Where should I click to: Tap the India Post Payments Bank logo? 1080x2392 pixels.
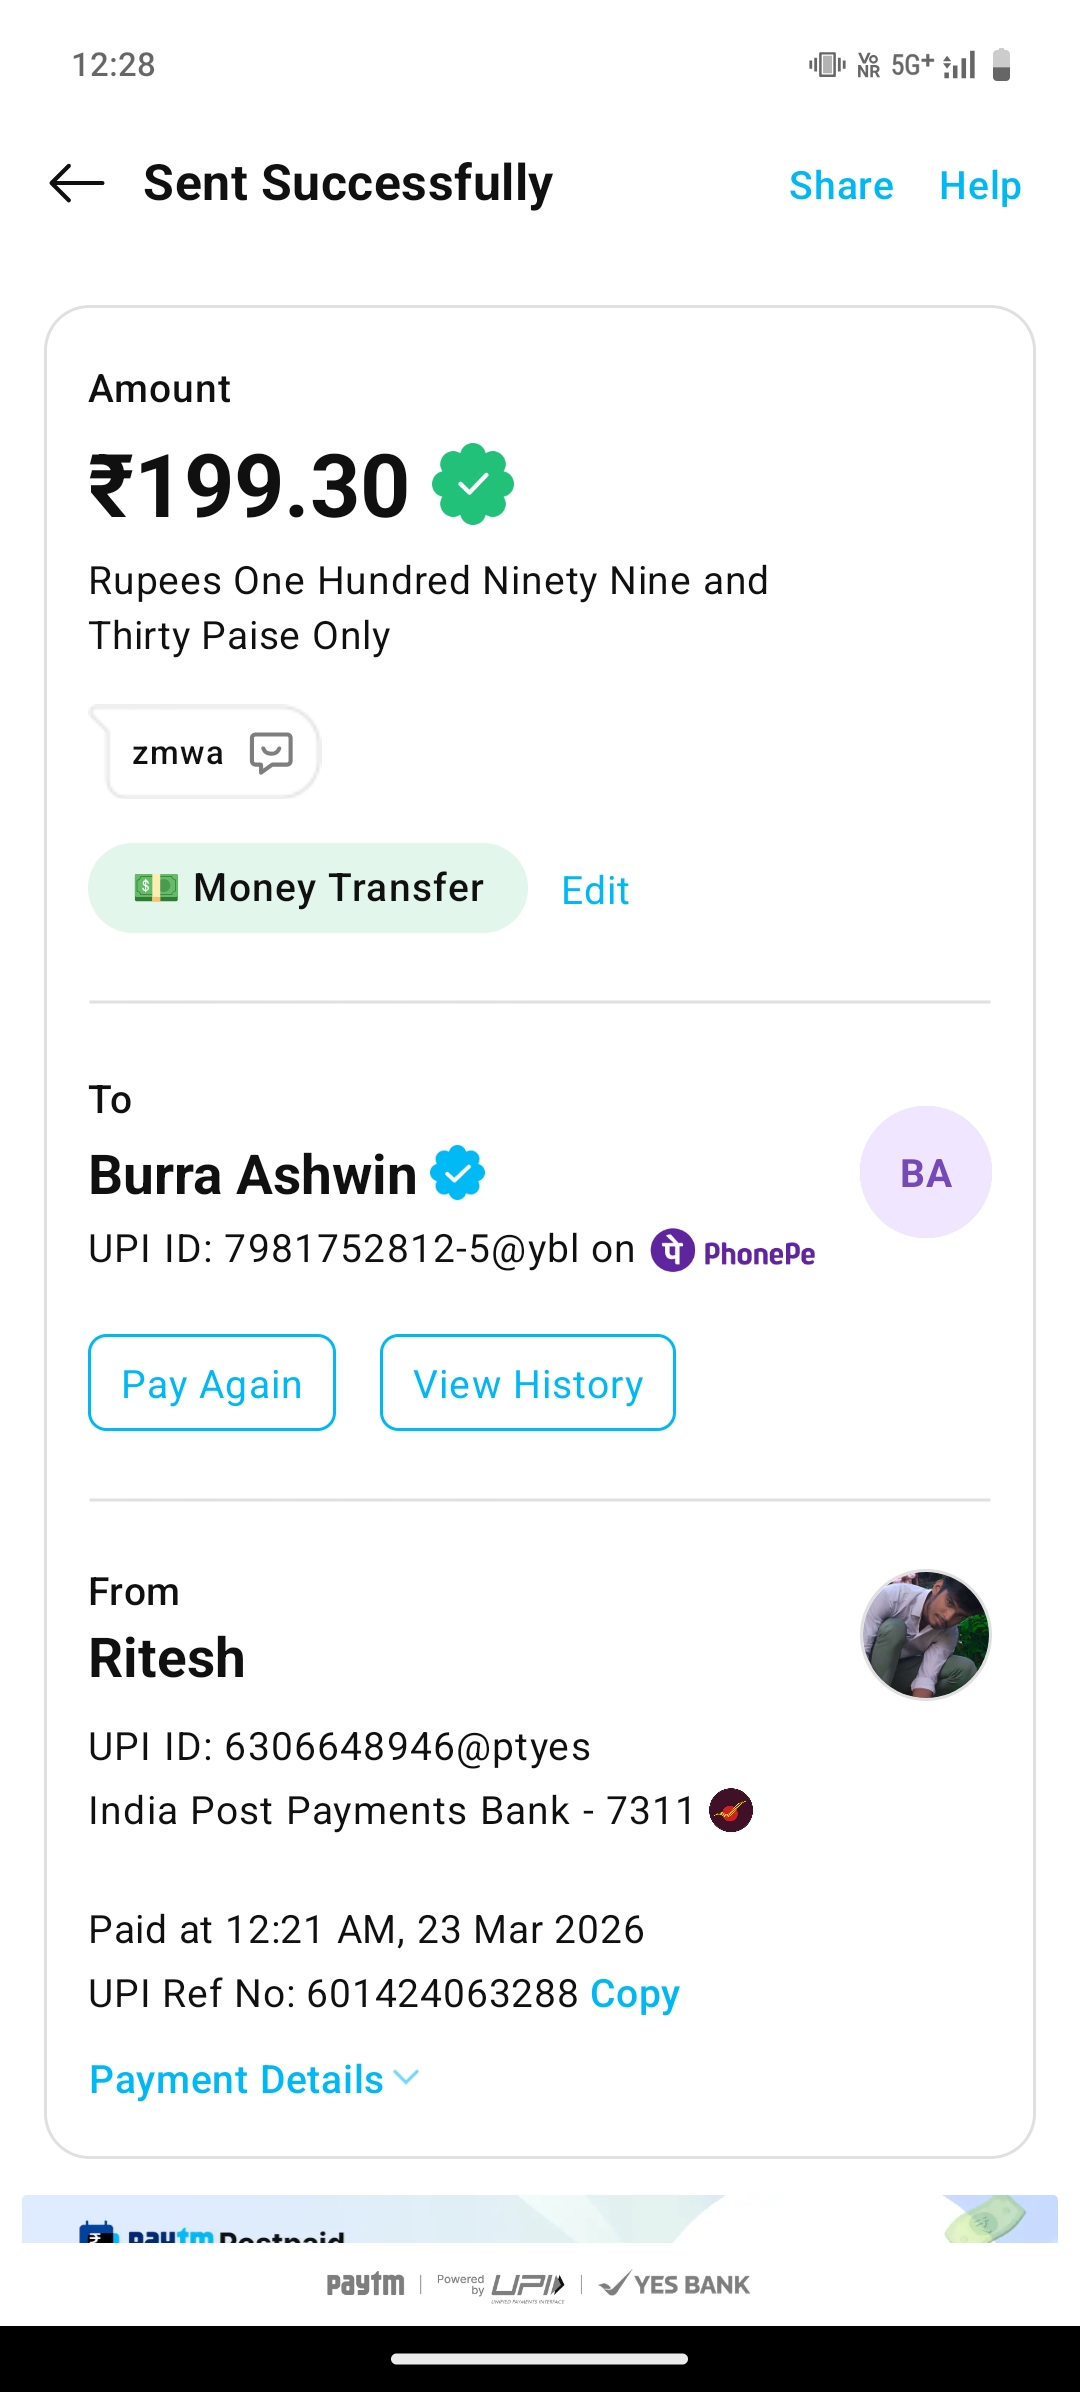pyautogui.click(x=730, y=1810)
